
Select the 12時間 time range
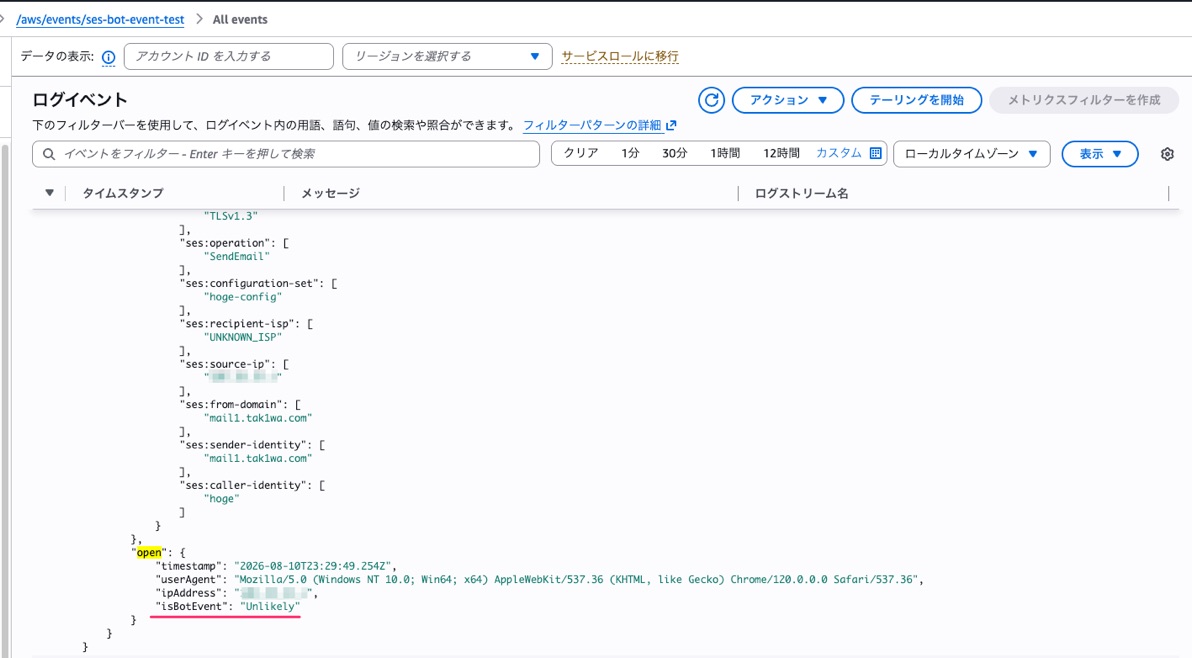click(x=781, y=153)
